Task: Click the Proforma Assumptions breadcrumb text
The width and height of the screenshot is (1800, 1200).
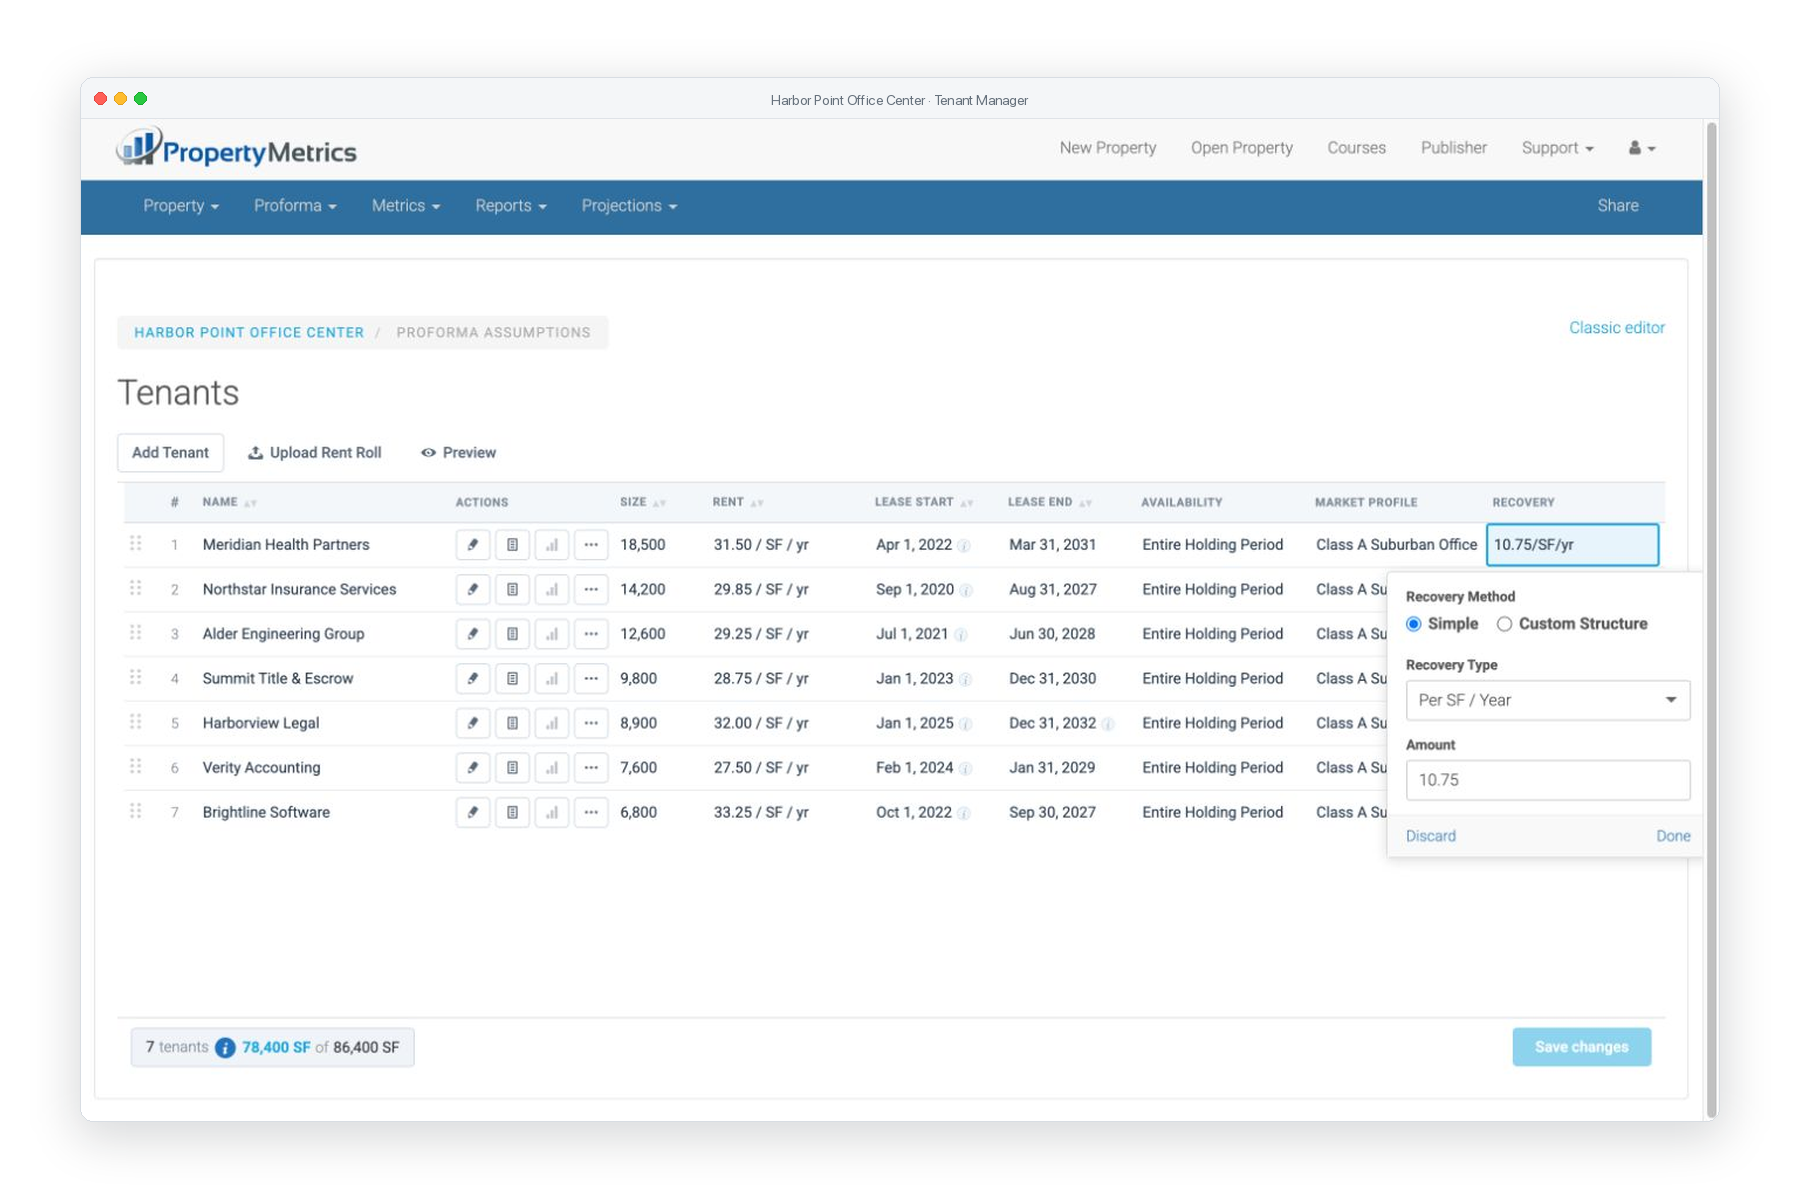Action: coord(493,333)
